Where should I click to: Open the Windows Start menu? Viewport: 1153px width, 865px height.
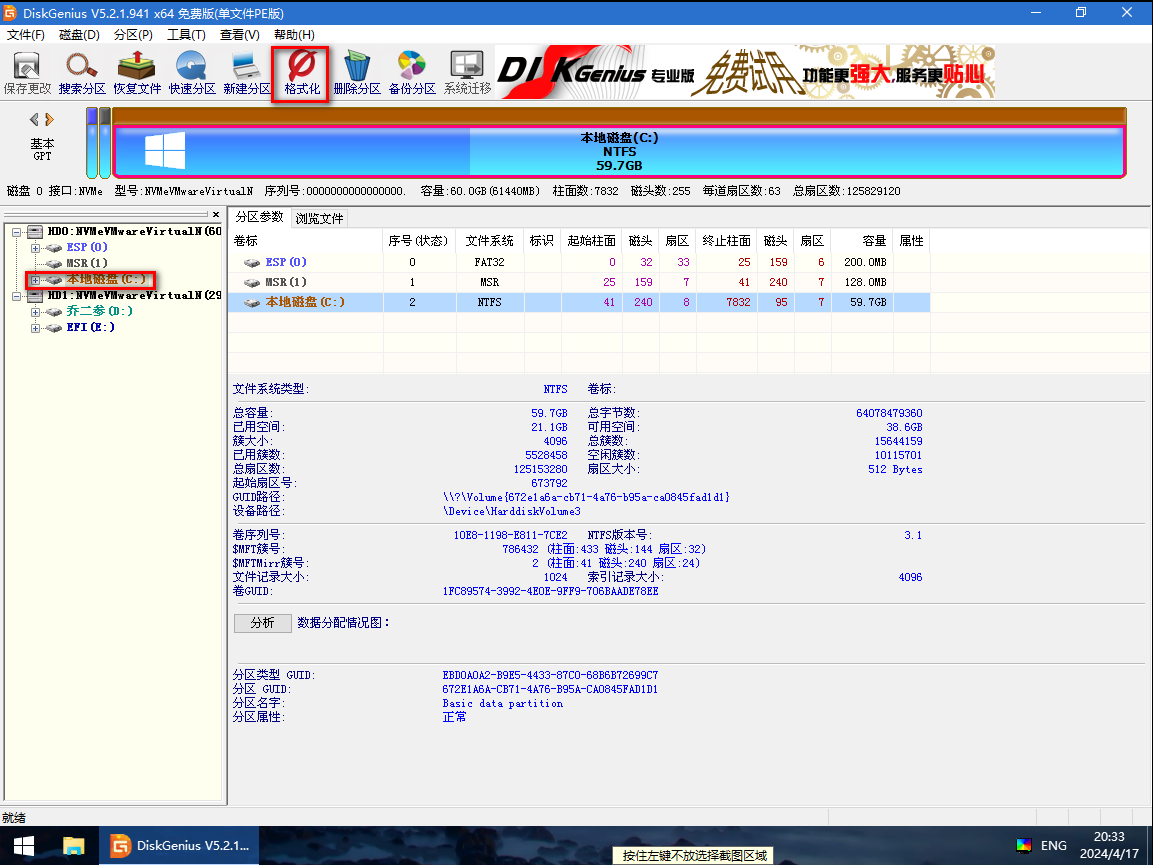(x=24, y=846)
